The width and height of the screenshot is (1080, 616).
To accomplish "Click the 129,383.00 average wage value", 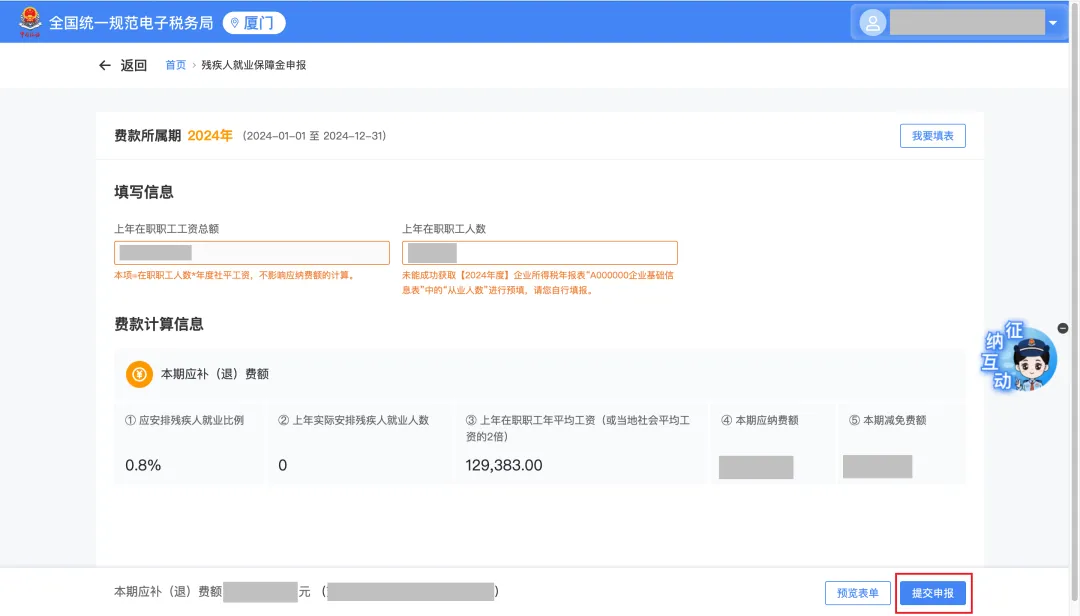I will (504, 465).
